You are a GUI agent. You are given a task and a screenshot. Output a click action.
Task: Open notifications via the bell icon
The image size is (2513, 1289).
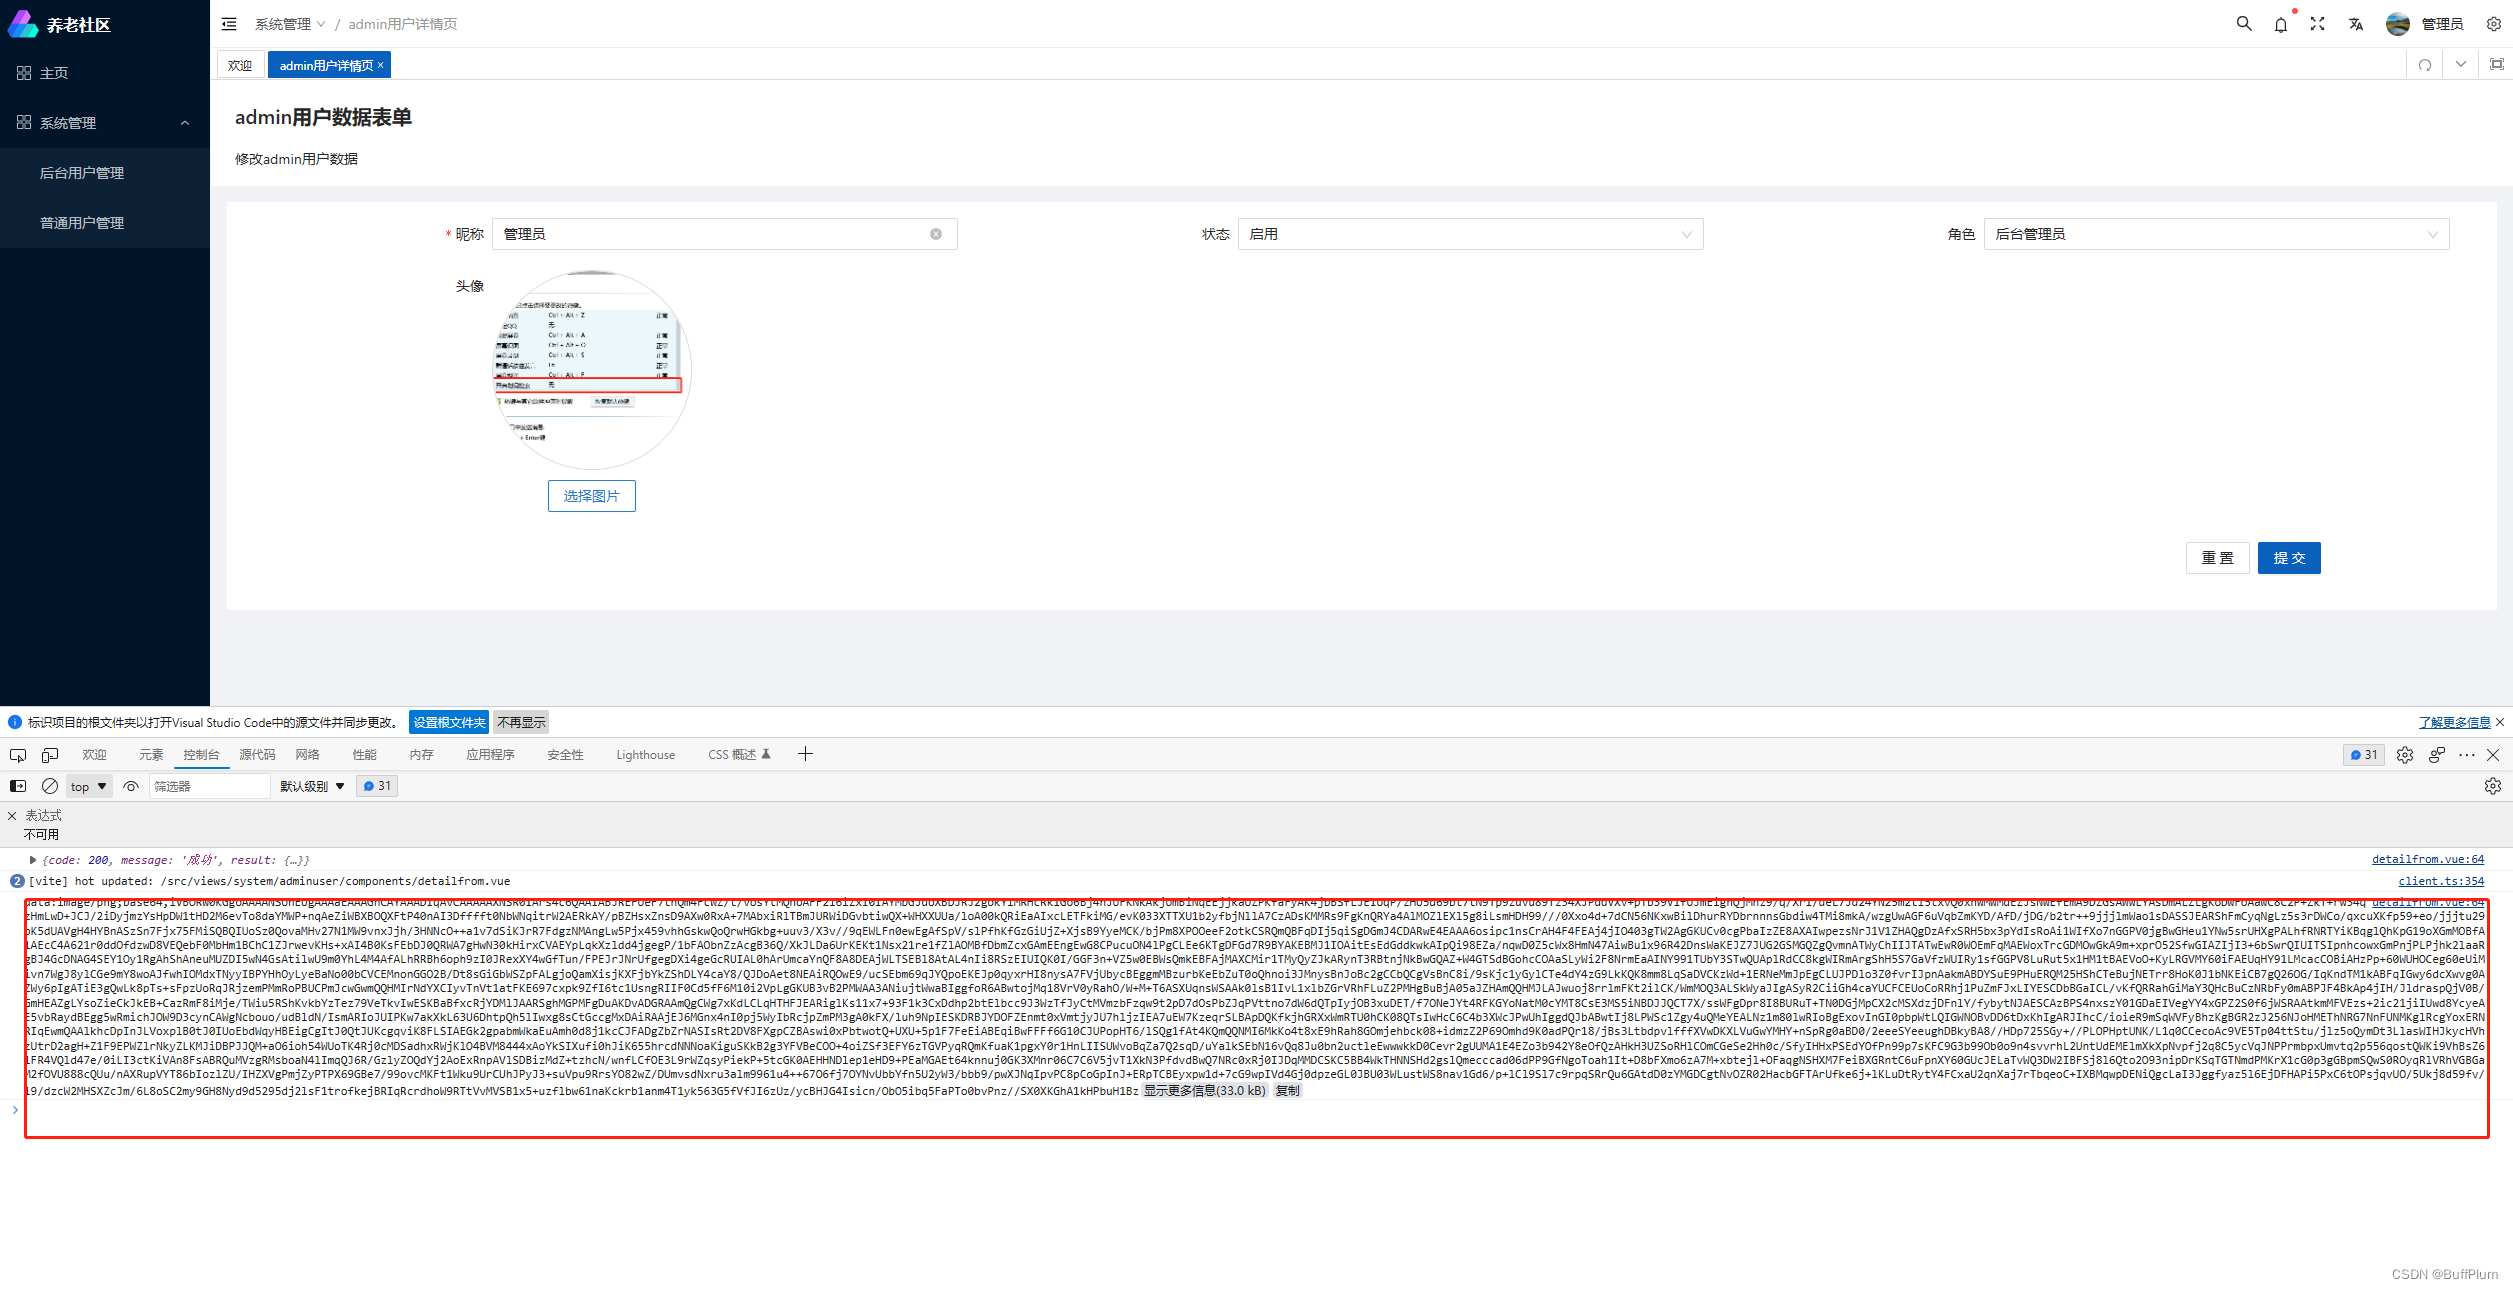[2281, 23]
